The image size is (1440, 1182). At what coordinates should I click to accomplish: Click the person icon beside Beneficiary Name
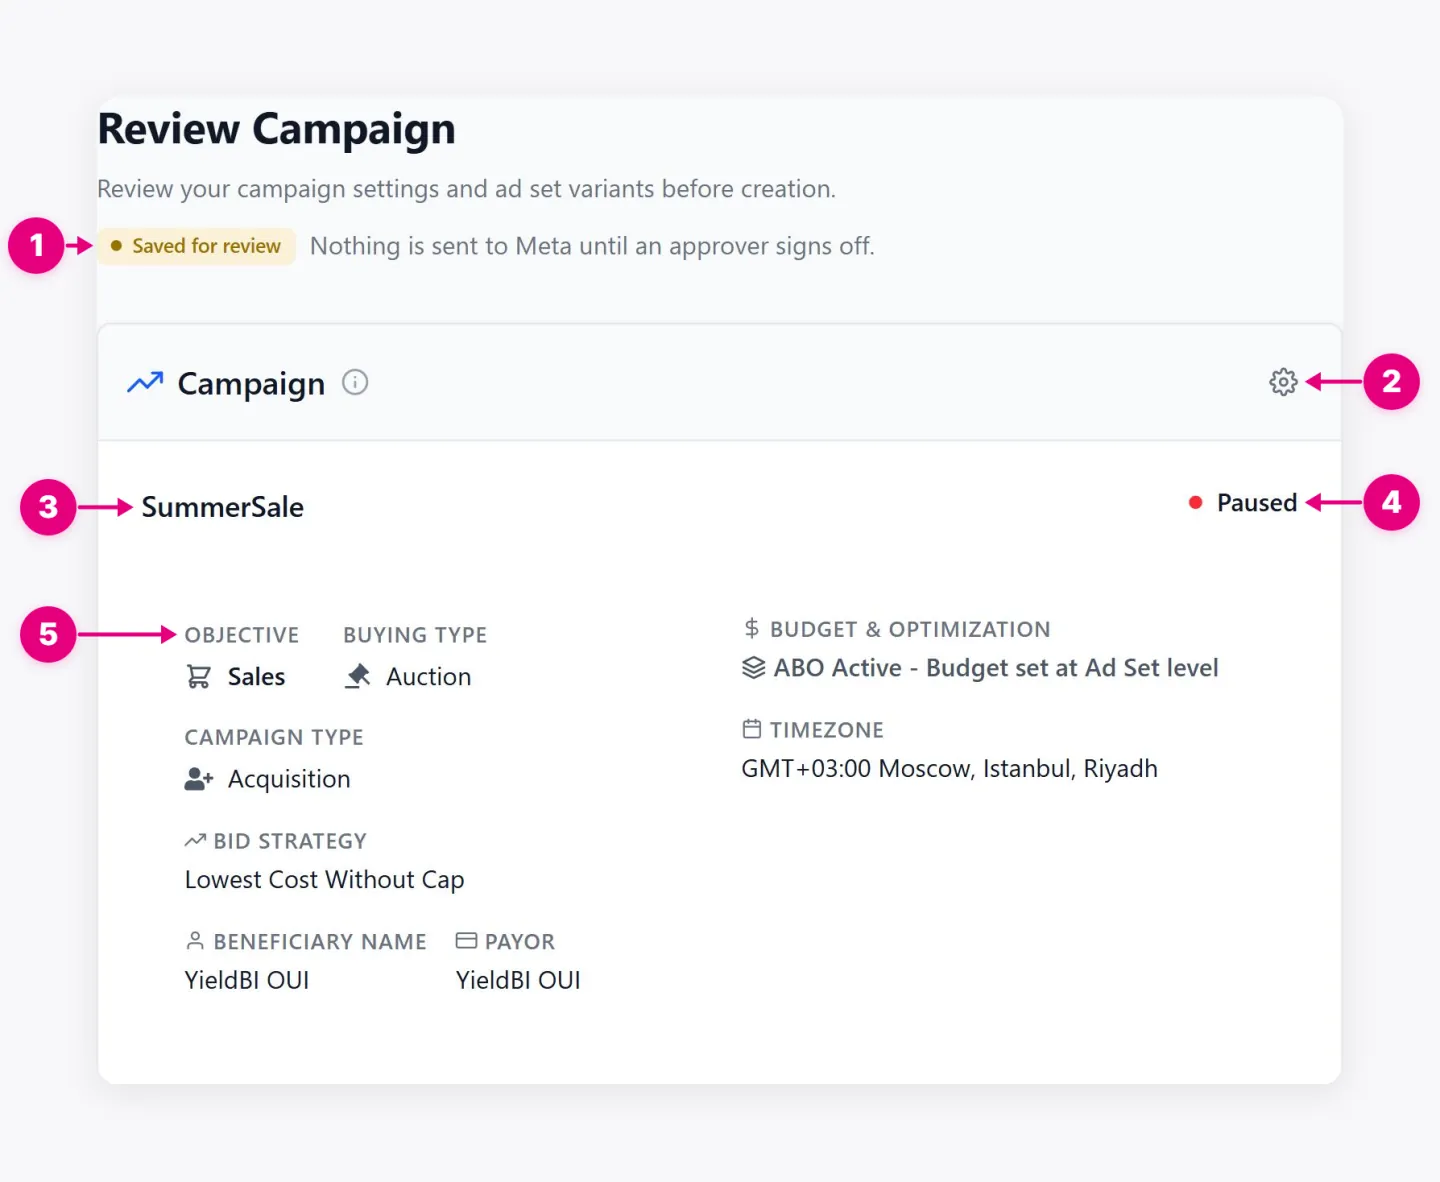pos(195,941)
